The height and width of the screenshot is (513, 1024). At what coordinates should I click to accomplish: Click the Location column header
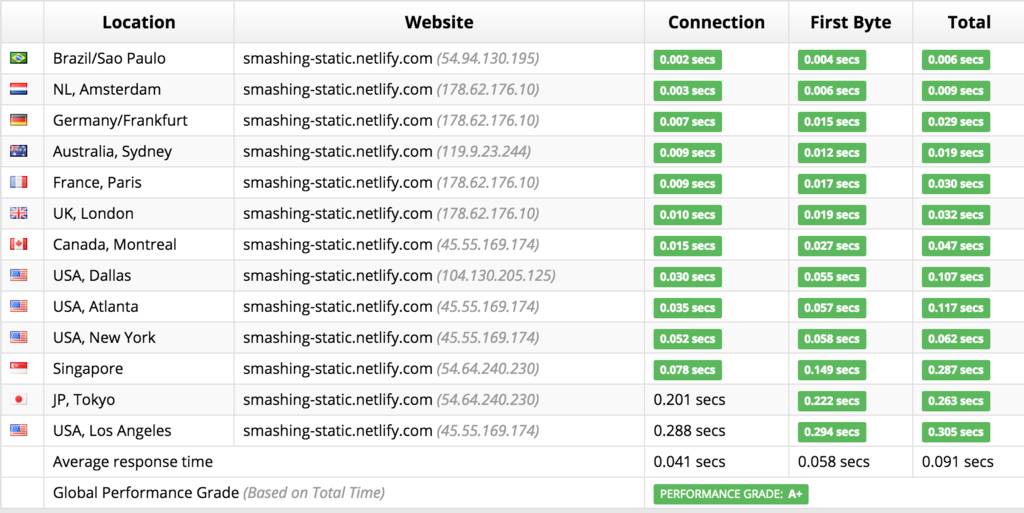point(138,22)
